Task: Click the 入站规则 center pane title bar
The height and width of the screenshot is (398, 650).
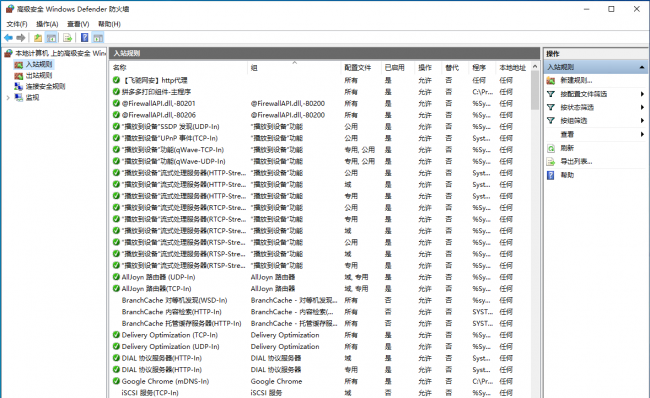Action: (324, 53)
